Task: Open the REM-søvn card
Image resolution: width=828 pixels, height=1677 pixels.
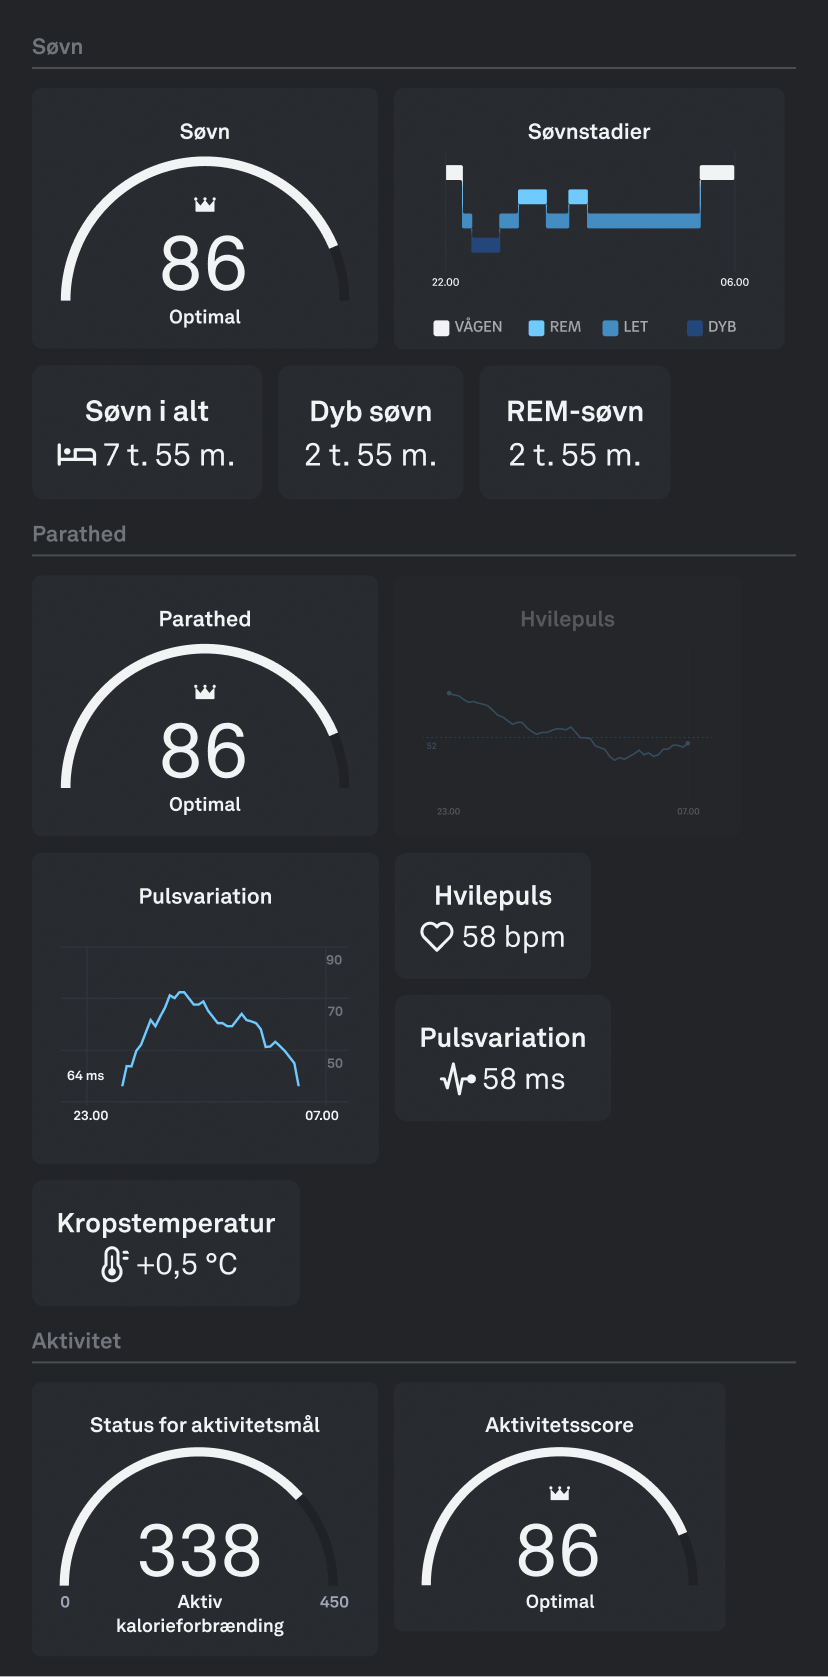Action: click(x=574, y=432)
